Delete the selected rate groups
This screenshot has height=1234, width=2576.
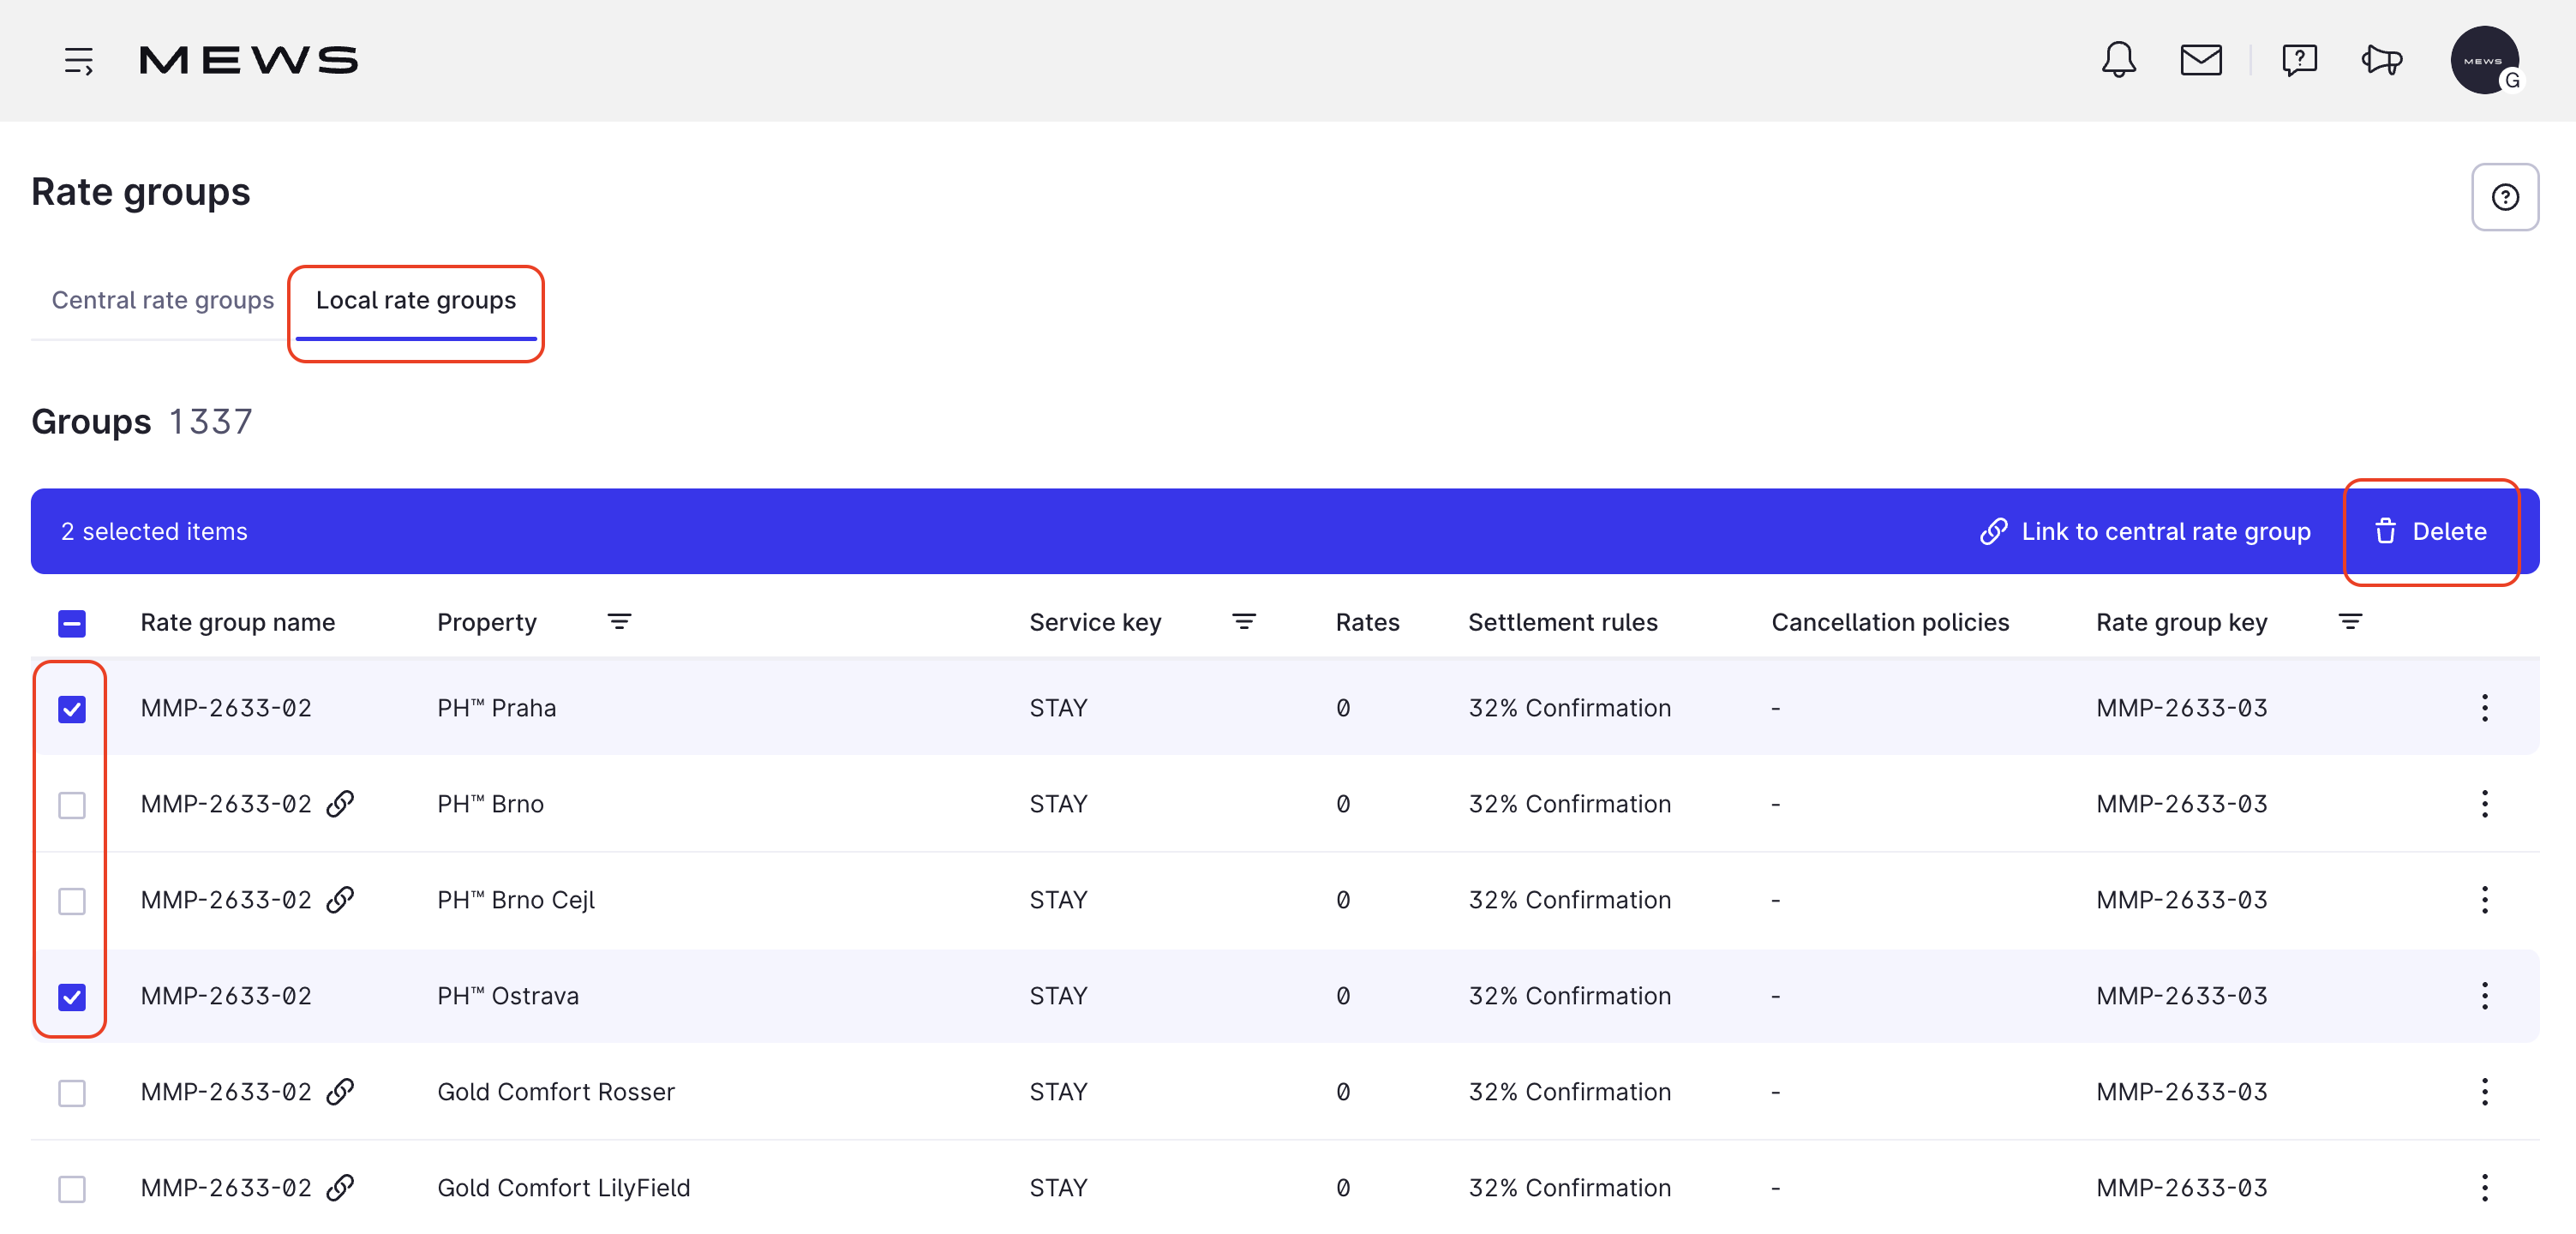point(2431,531)
